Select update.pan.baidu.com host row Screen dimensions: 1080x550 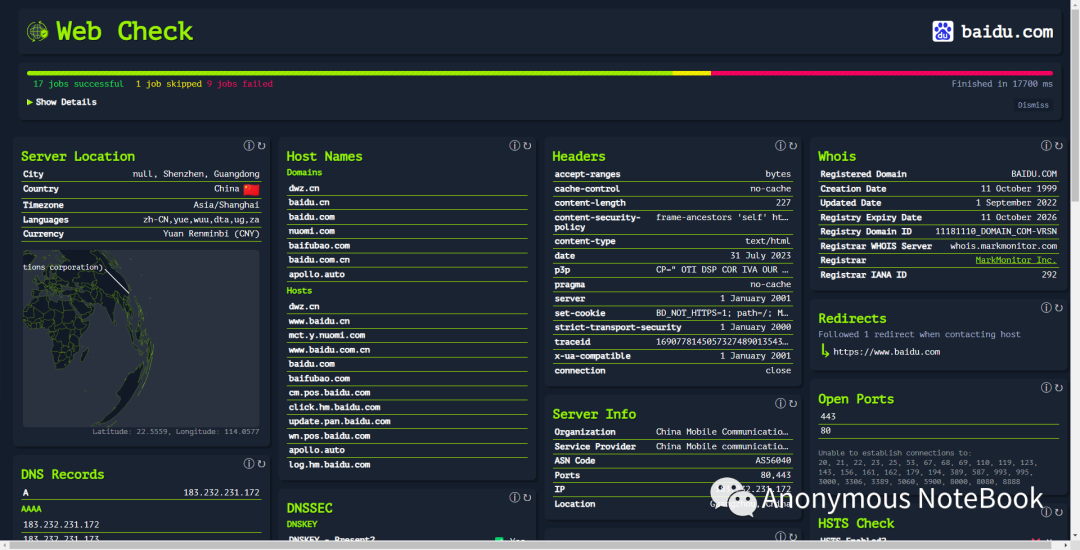click(407, 421)
